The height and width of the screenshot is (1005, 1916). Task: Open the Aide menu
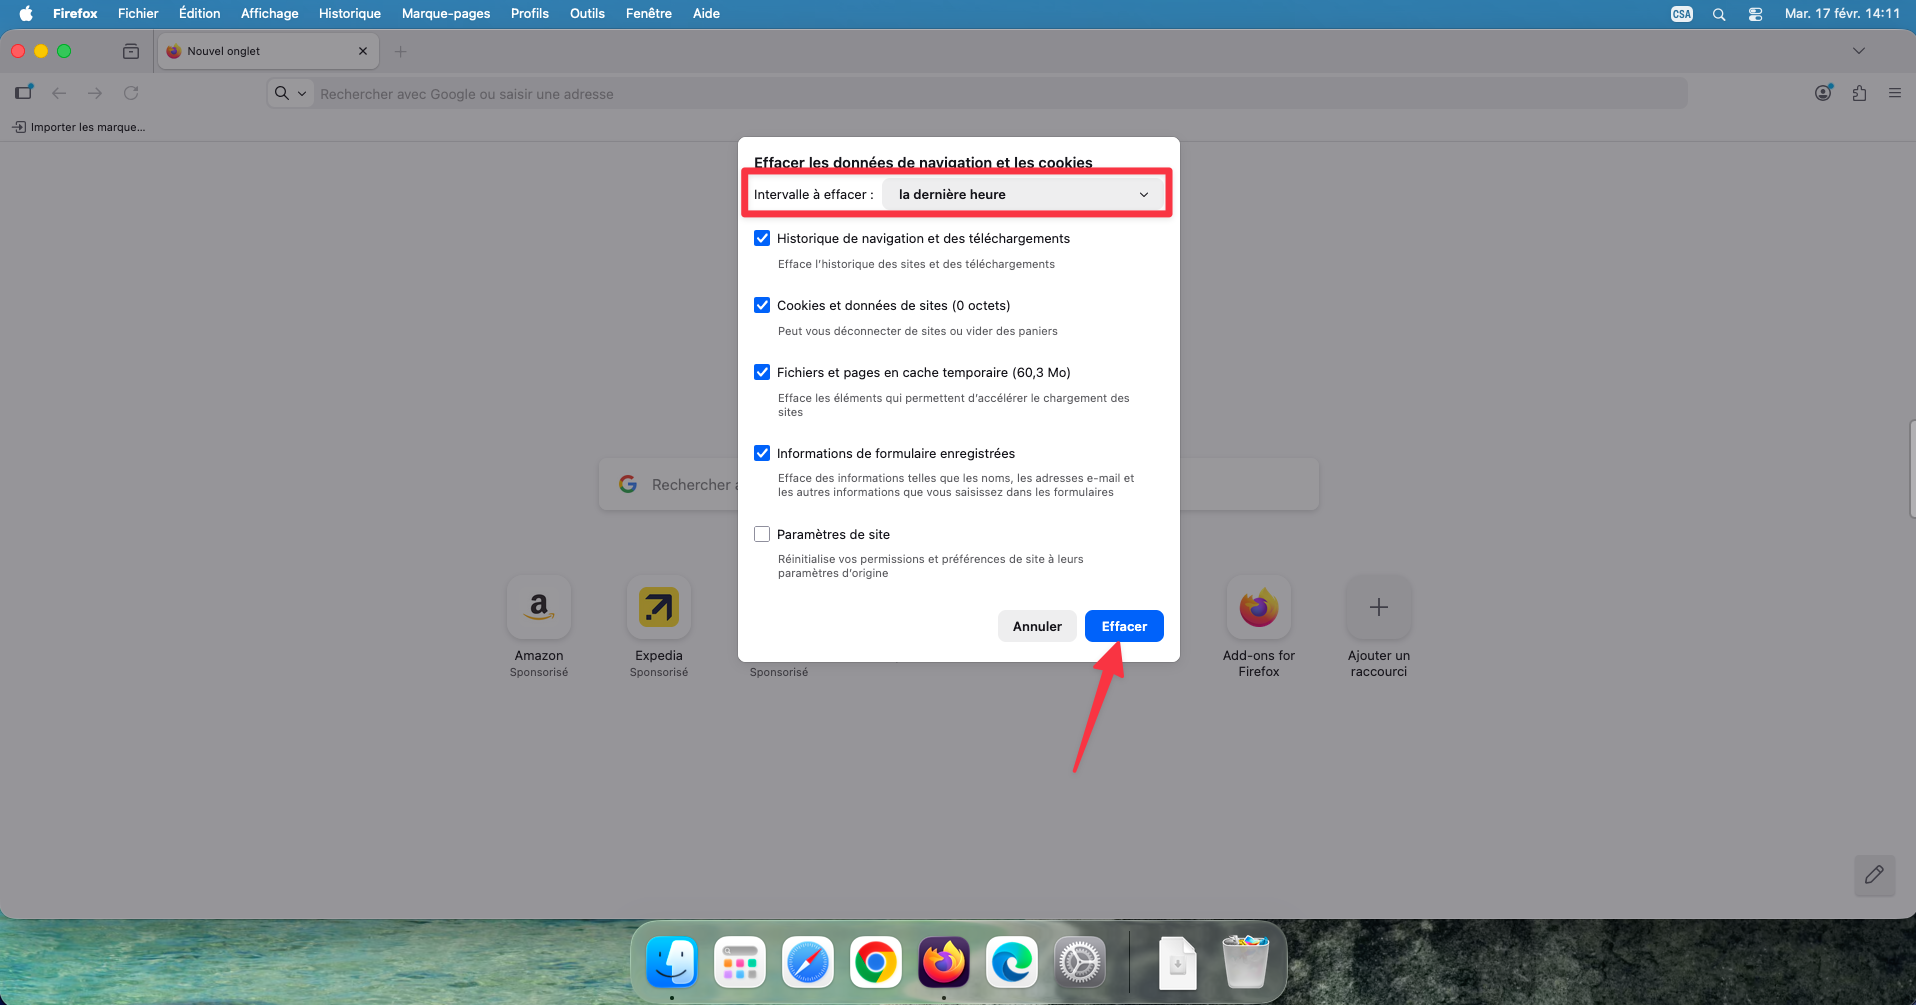pos(706,13)
